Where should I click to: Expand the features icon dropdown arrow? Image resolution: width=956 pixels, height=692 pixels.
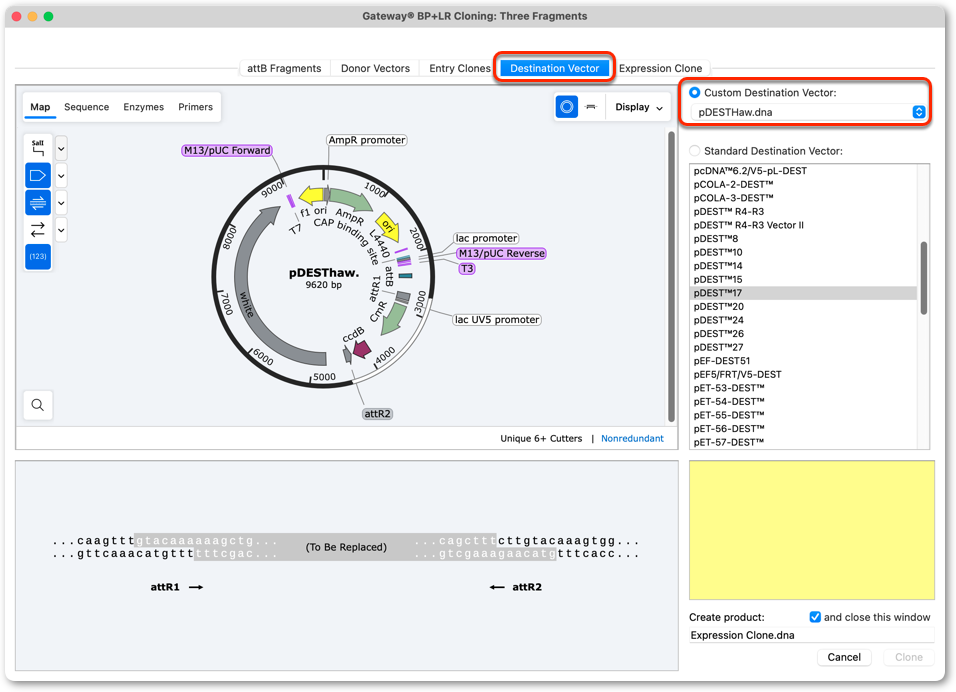61,176
